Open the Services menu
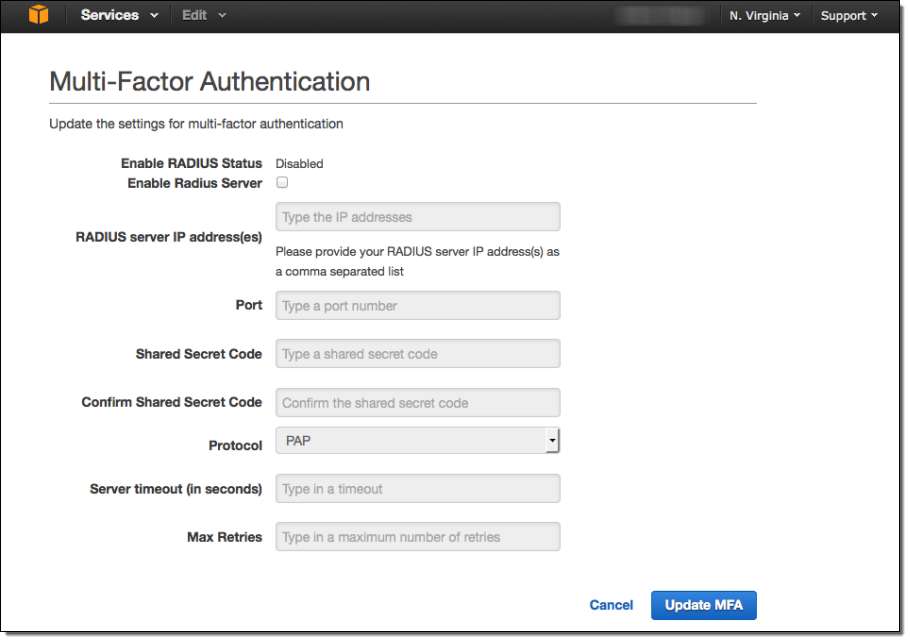The width and height of the screenshot is (910, 642). click(x=118, y=16)
